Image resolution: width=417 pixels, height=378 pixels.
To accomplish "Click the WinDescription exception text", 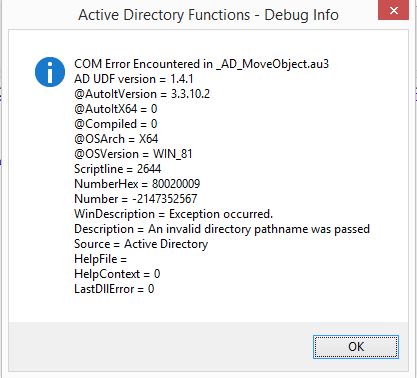I will click(173, 214).
